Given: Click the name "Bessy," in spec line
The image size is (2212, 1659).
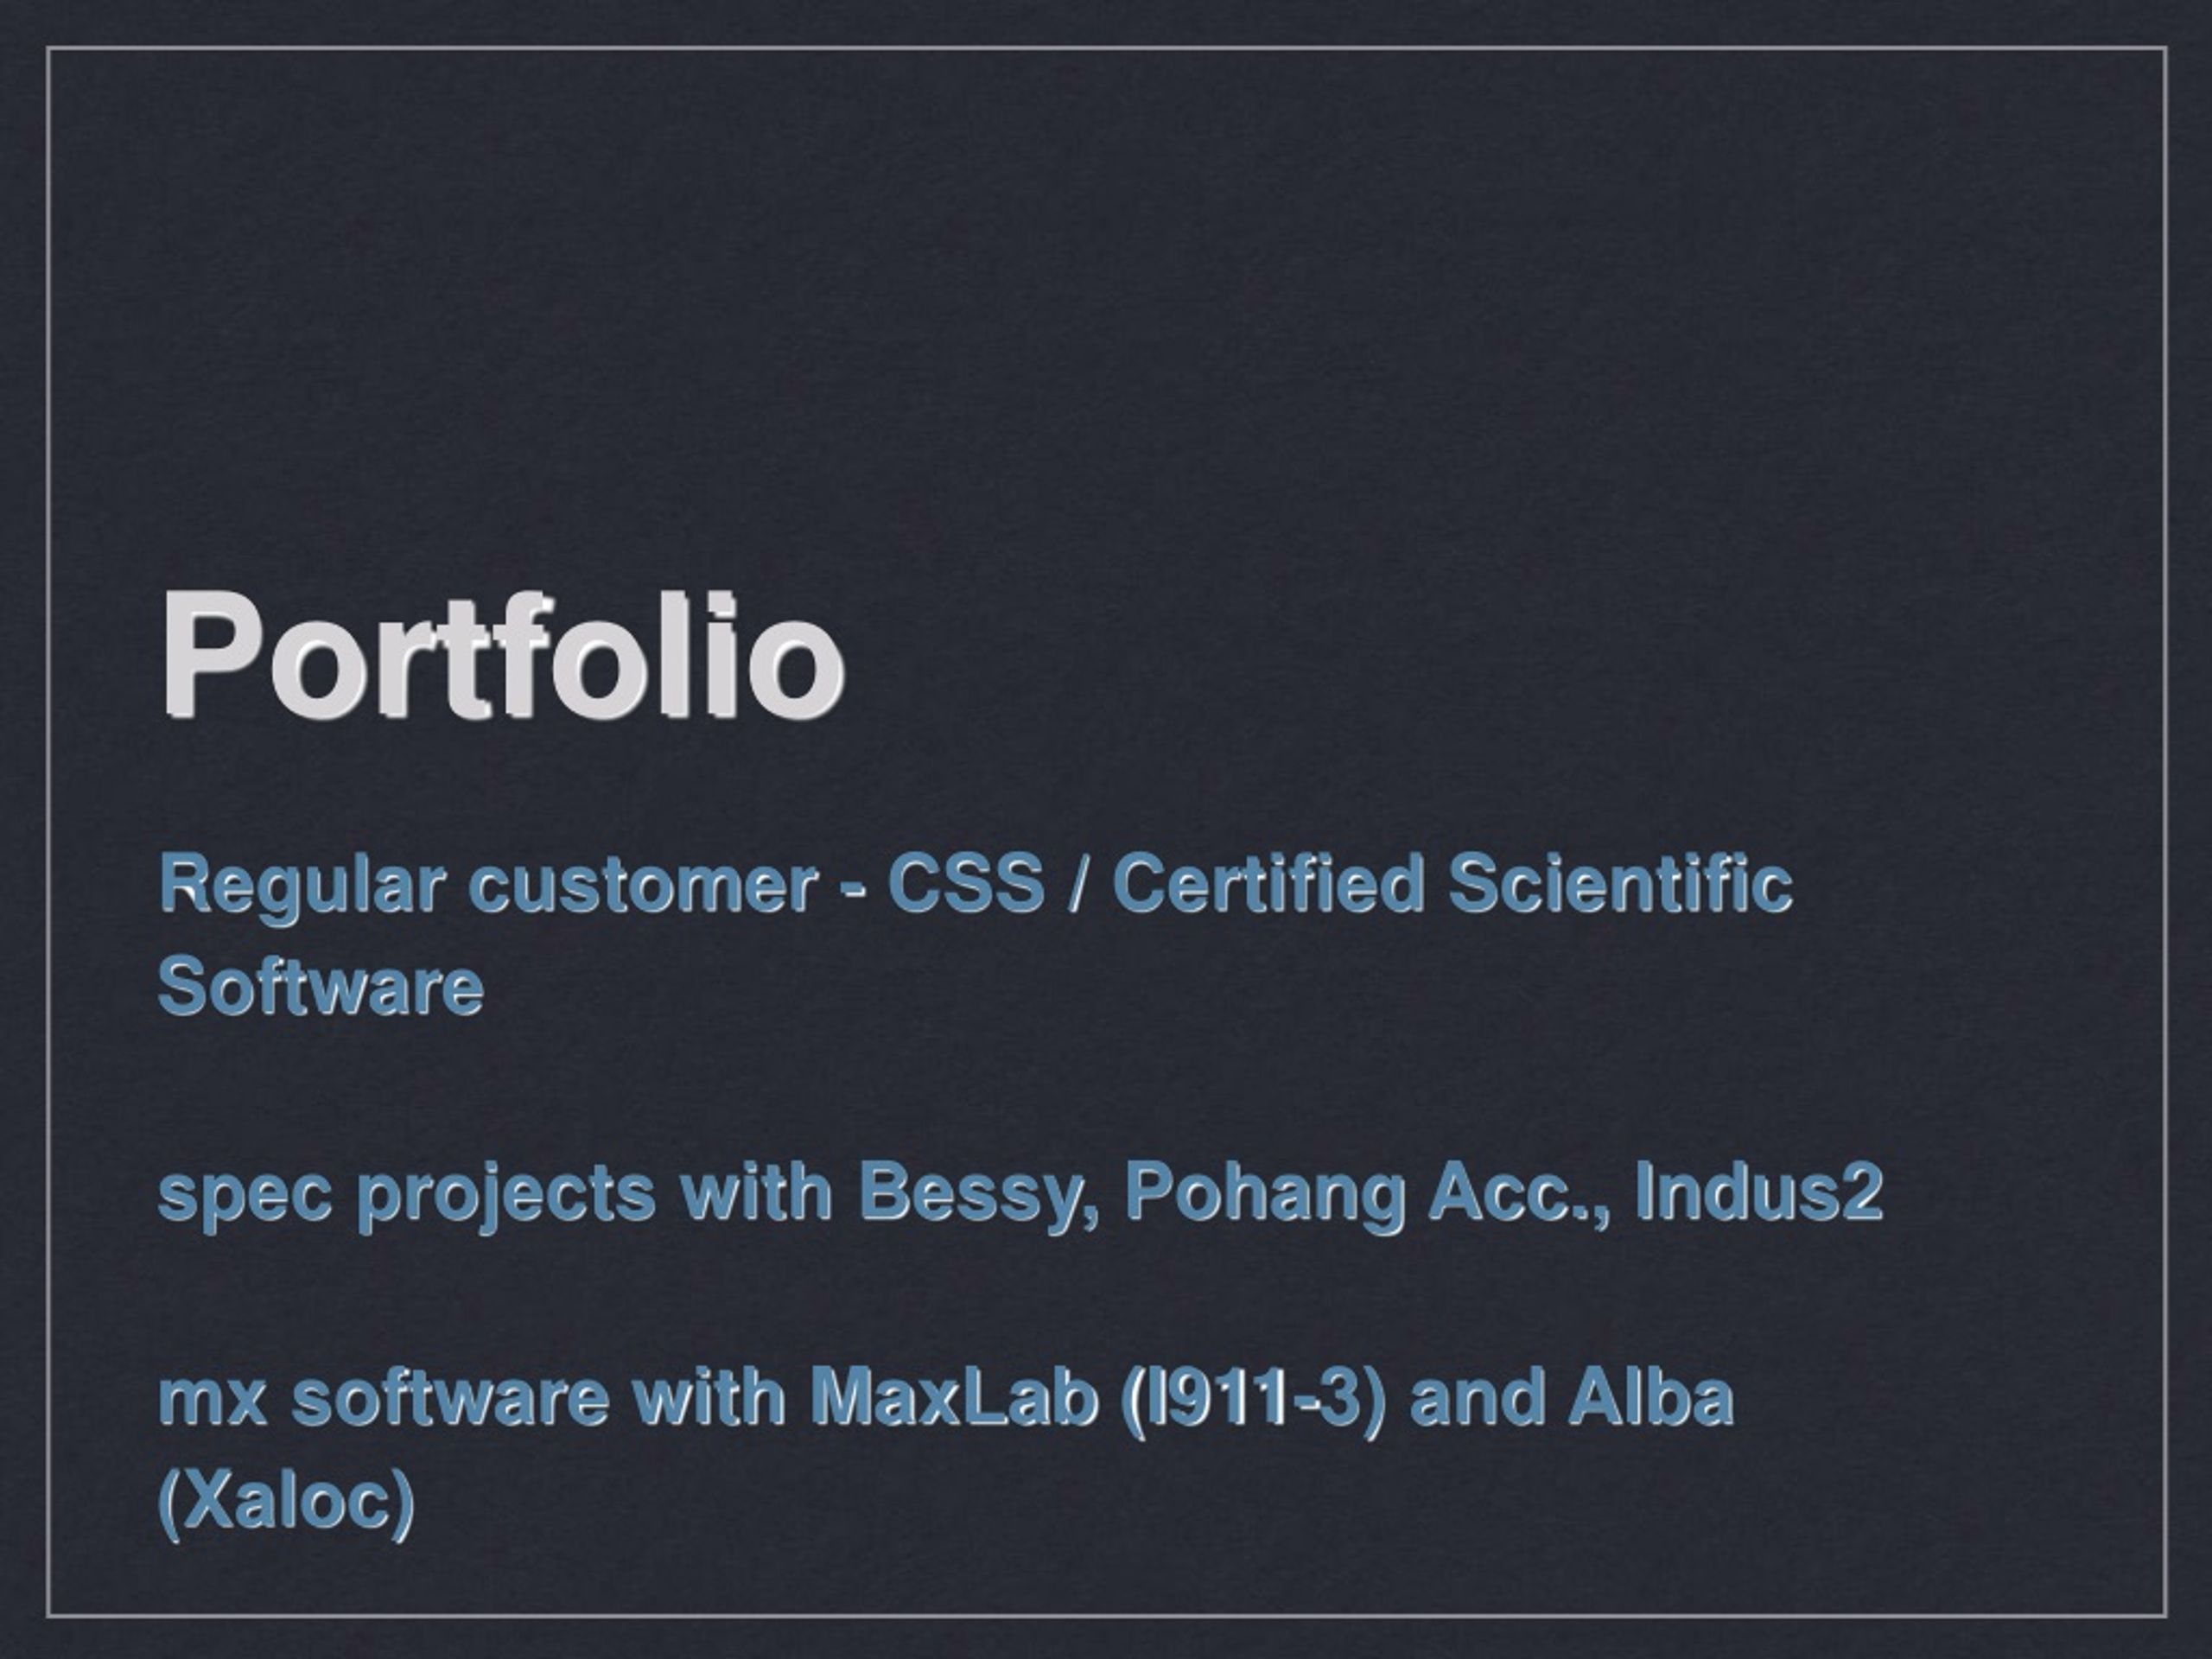Looking at the screenshot, I should tap(979, 1195).
